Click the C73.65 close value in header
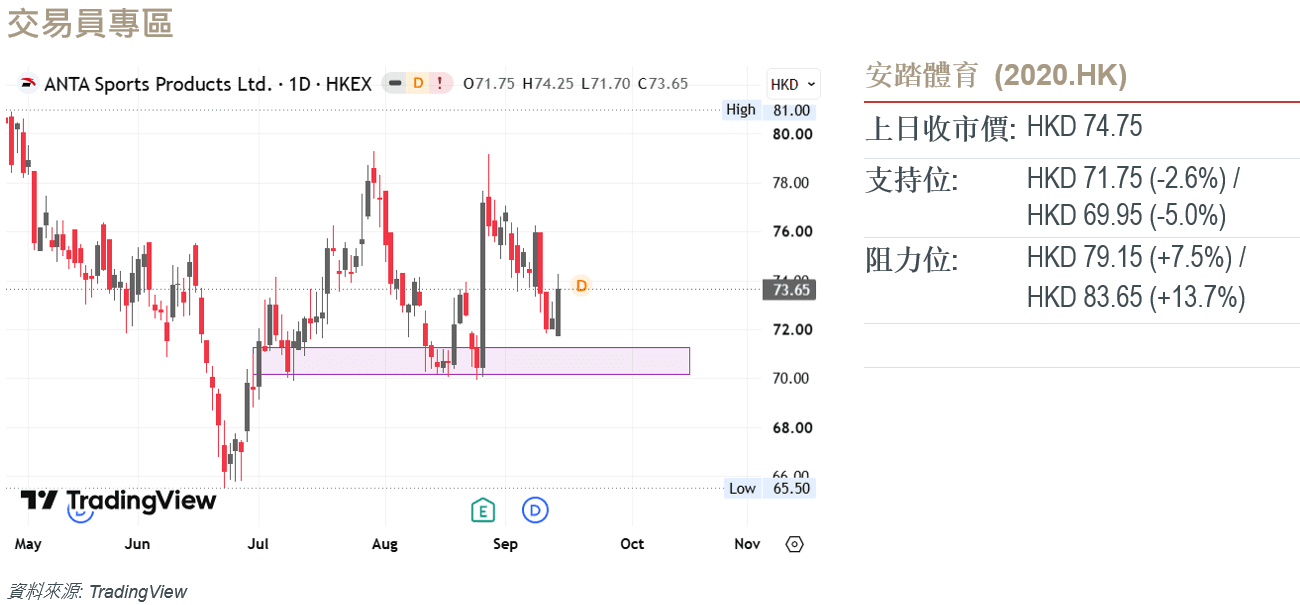1300x605 pixels. click(663, 83)
